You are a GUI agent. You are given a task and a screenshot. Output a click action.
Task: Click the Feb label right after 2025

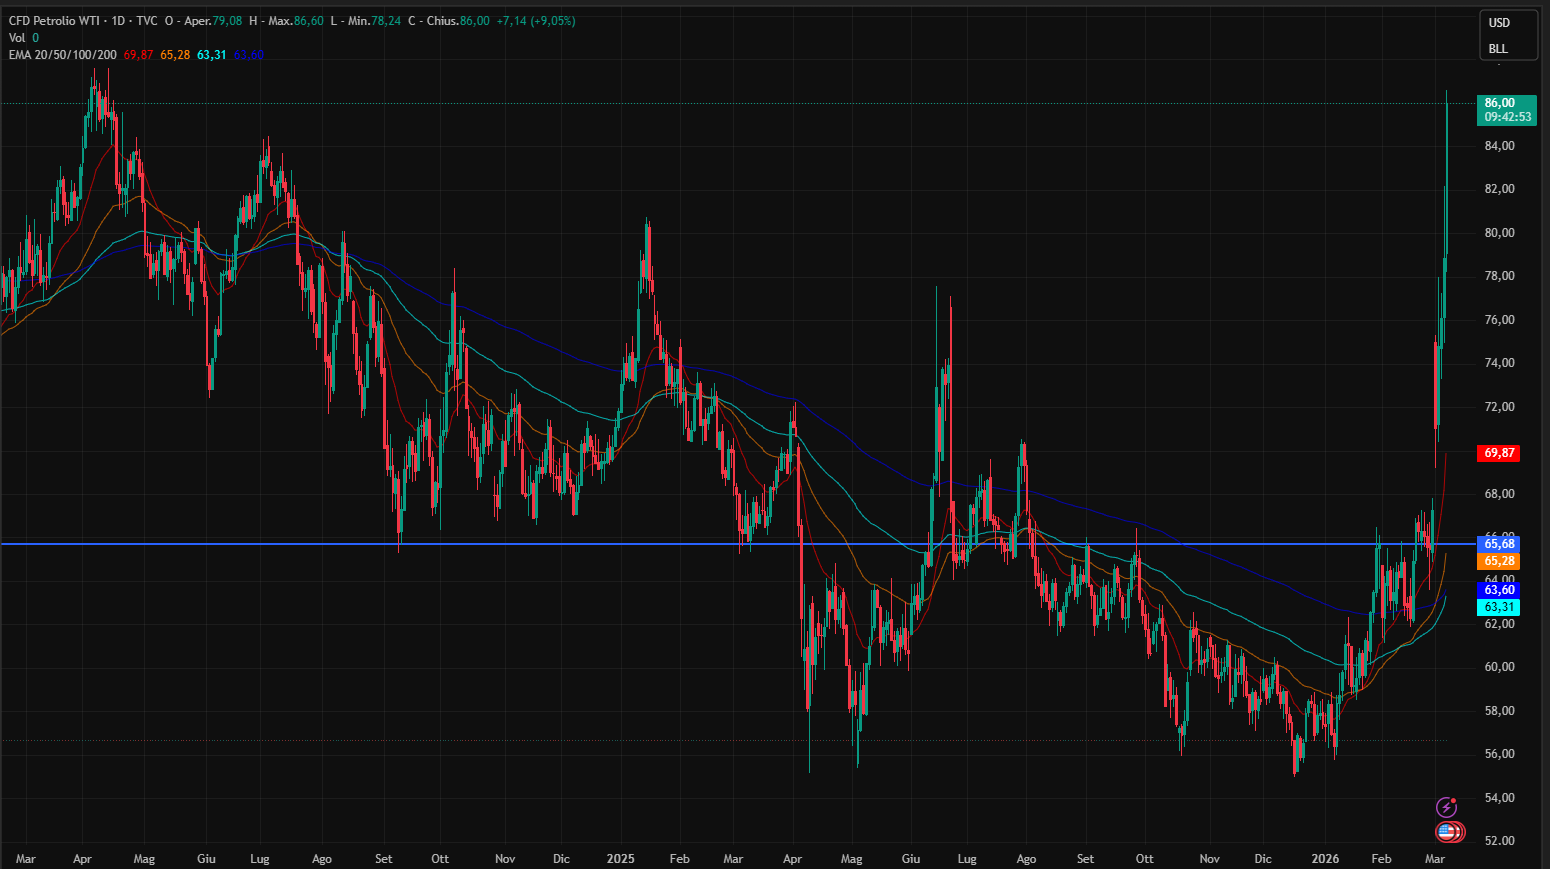pos(679,859)
